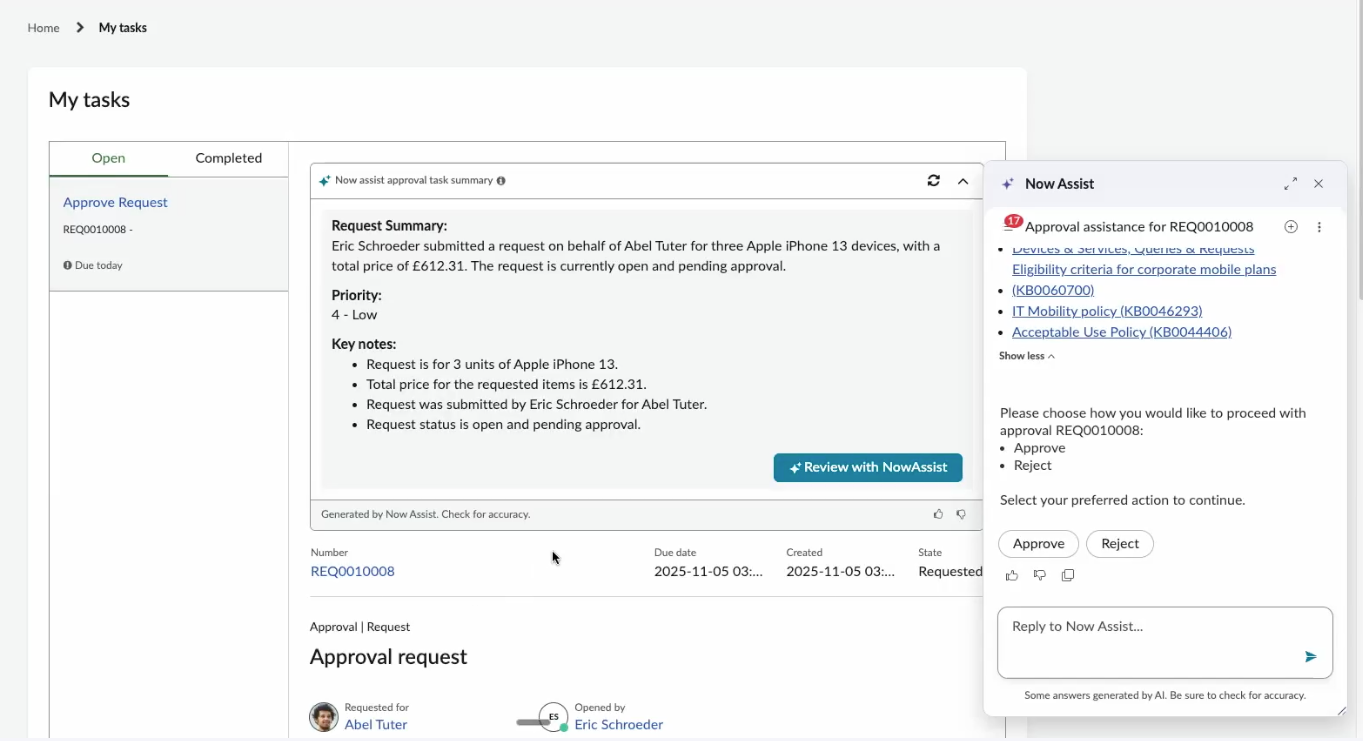This screenshot has height=741, width=1363.
Task: Start a new Now Assist conversation
Action: click(1291, 227)
